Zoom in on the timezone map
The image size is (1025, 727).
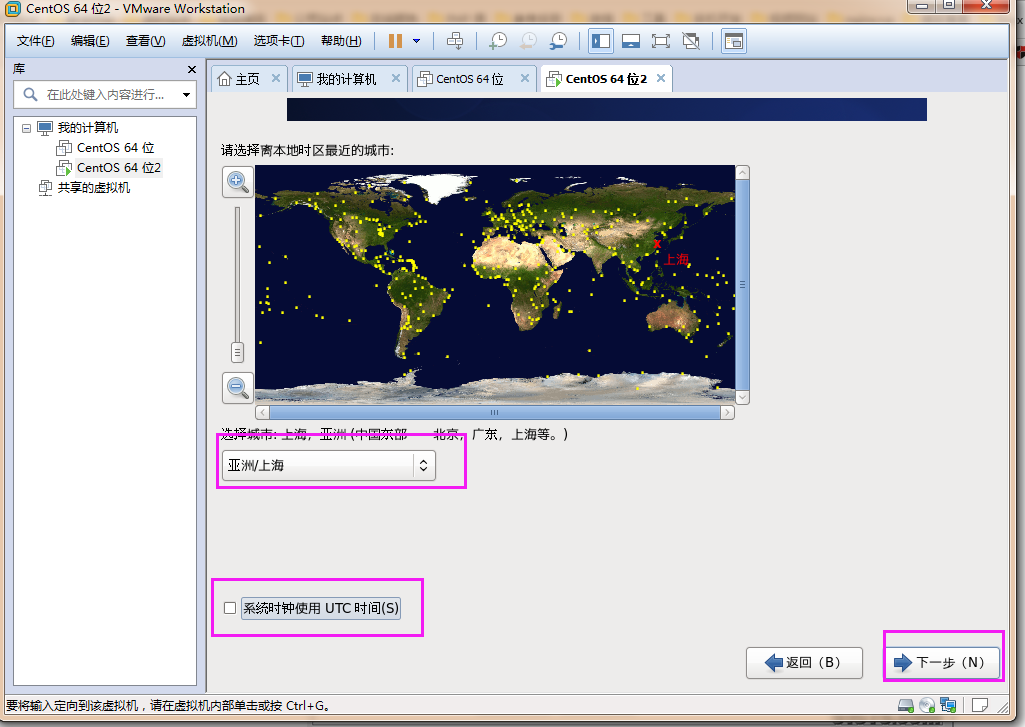(238, 181)
